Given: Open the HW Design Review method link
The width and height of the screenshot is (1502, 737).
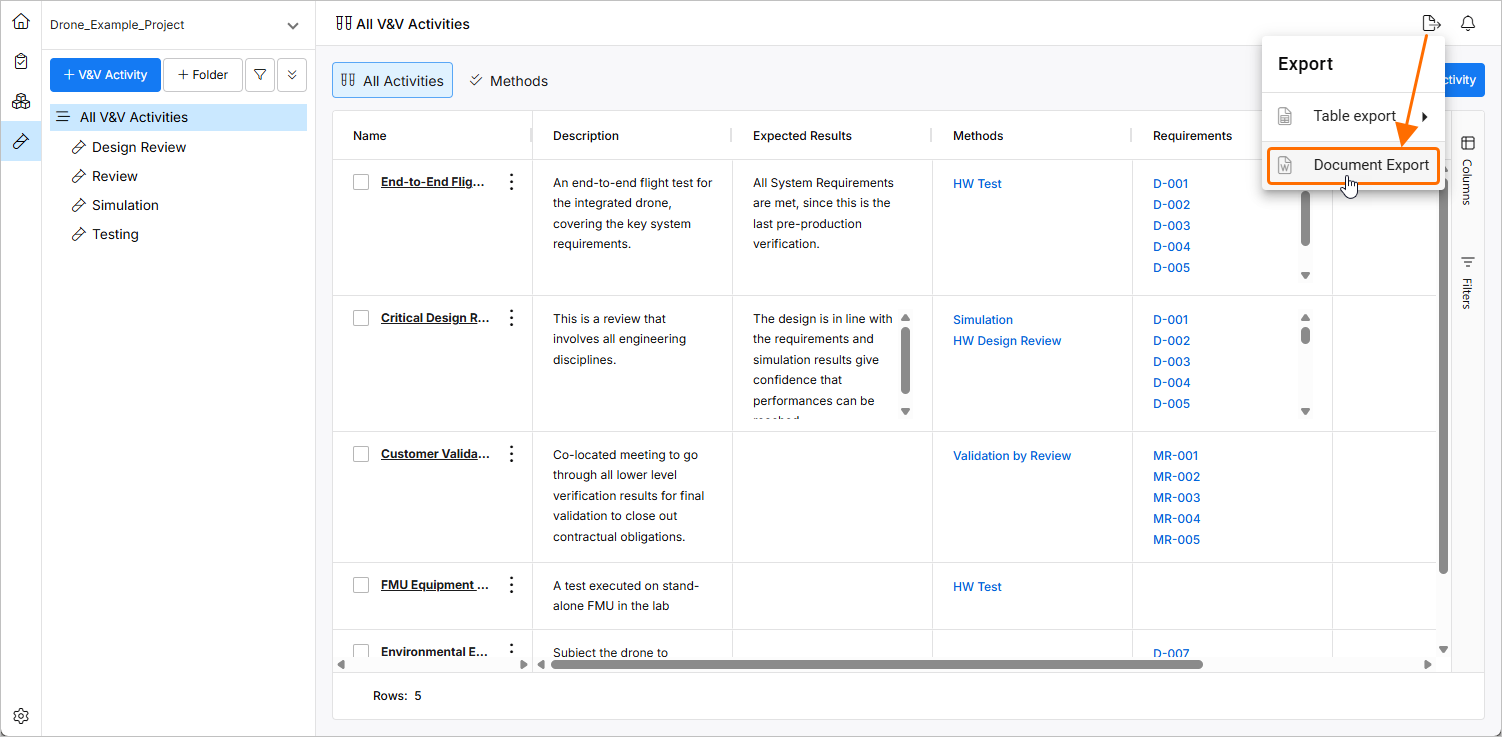Looking at the screenshot, I should click(x=1007, y=341).
